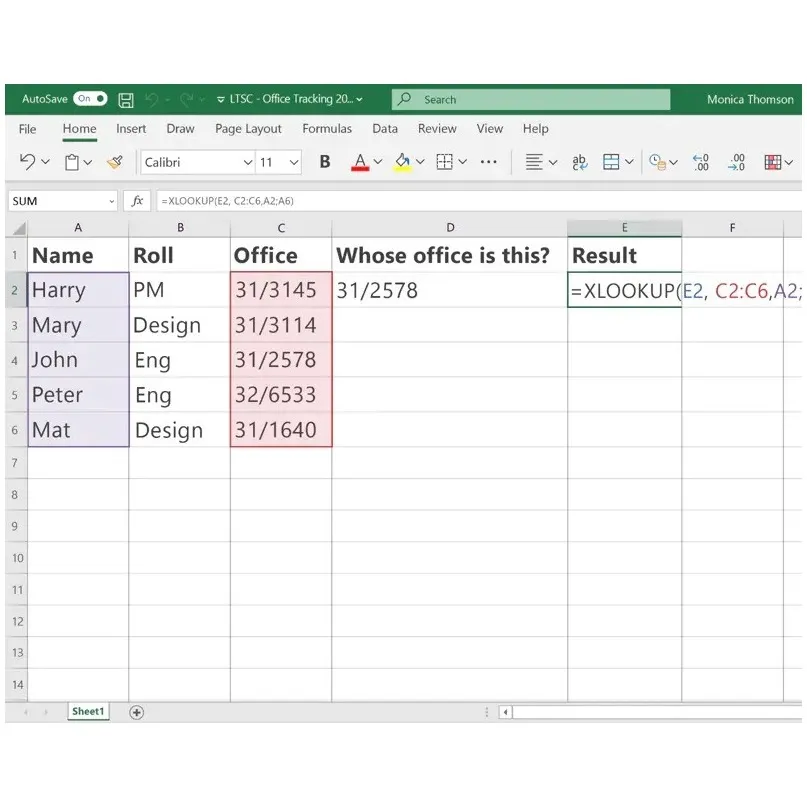The height and width of the screenshot is (807, 807).
Task: Open the Font Size dropdown
Action: [x=280, y=162]
